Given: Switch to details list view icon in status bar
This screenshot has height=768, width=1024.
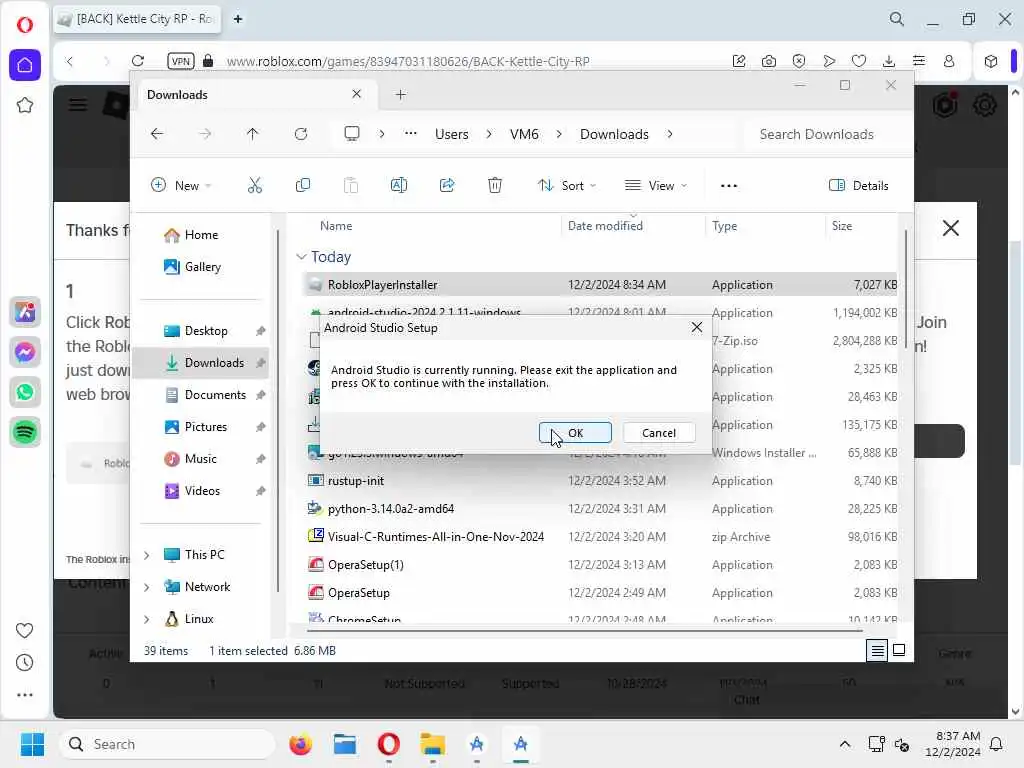Looking at the screenshot, I should (877, 650).
